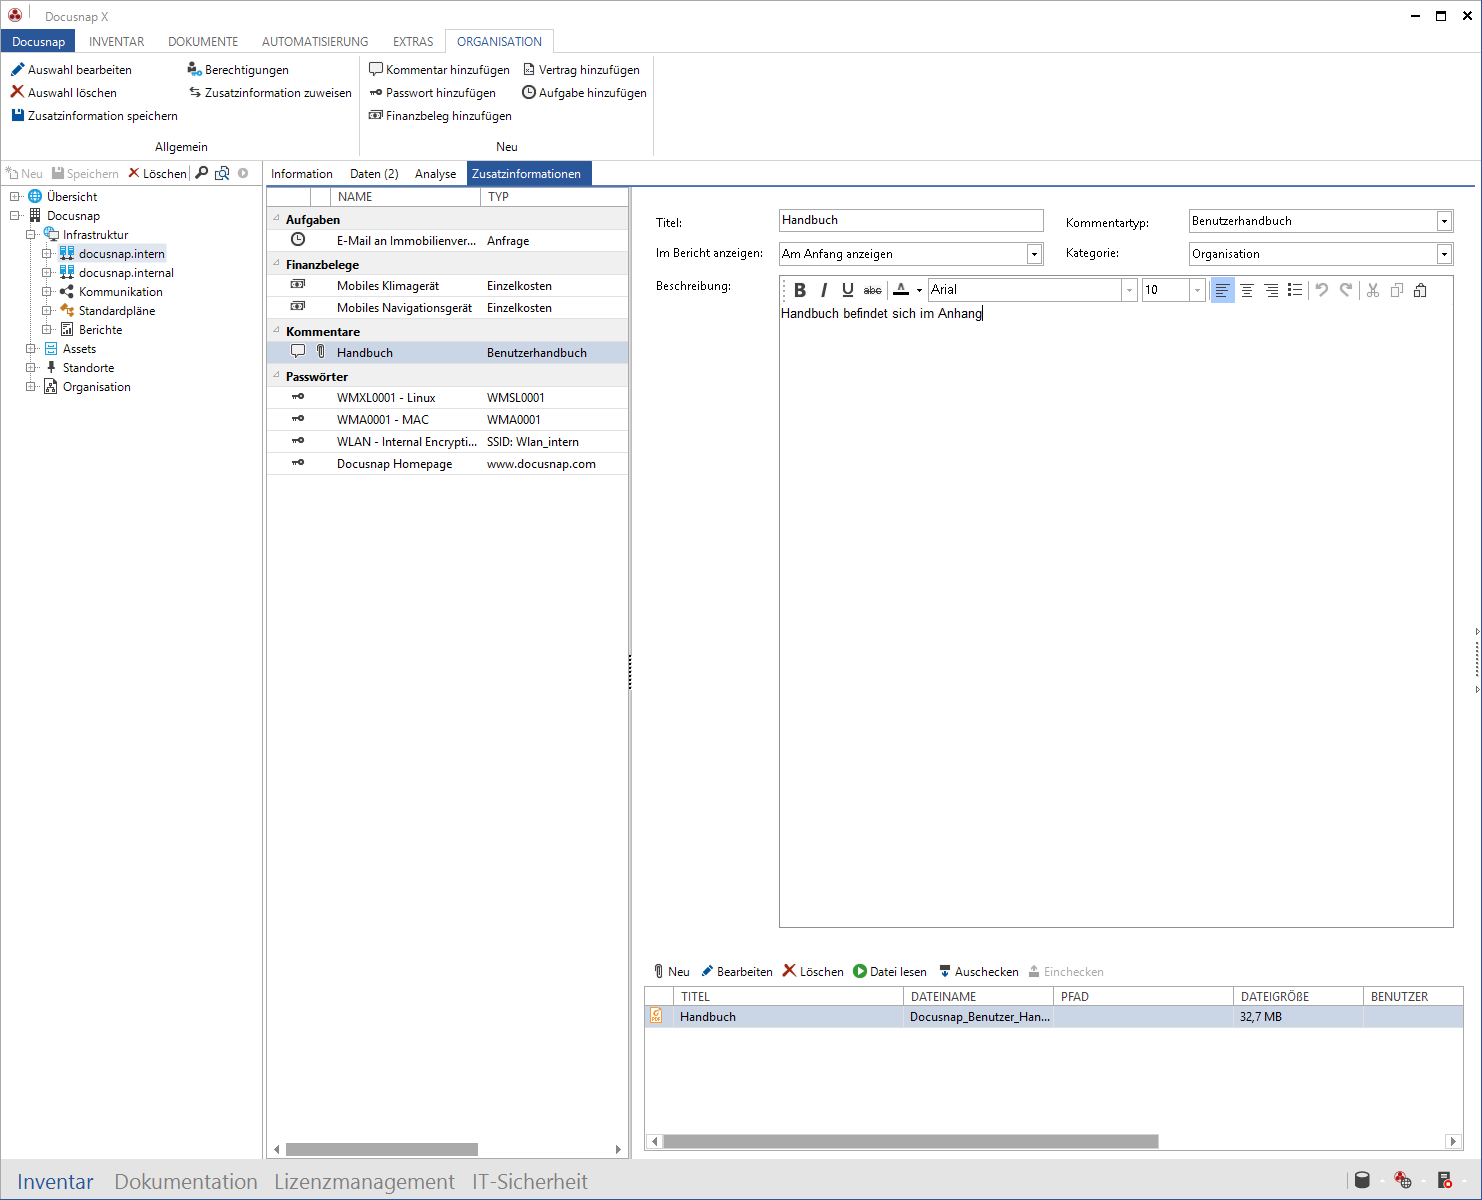Expand the Assets tree node
This screenshot has height=1200, width=1482.
click(x=31, y=349)
